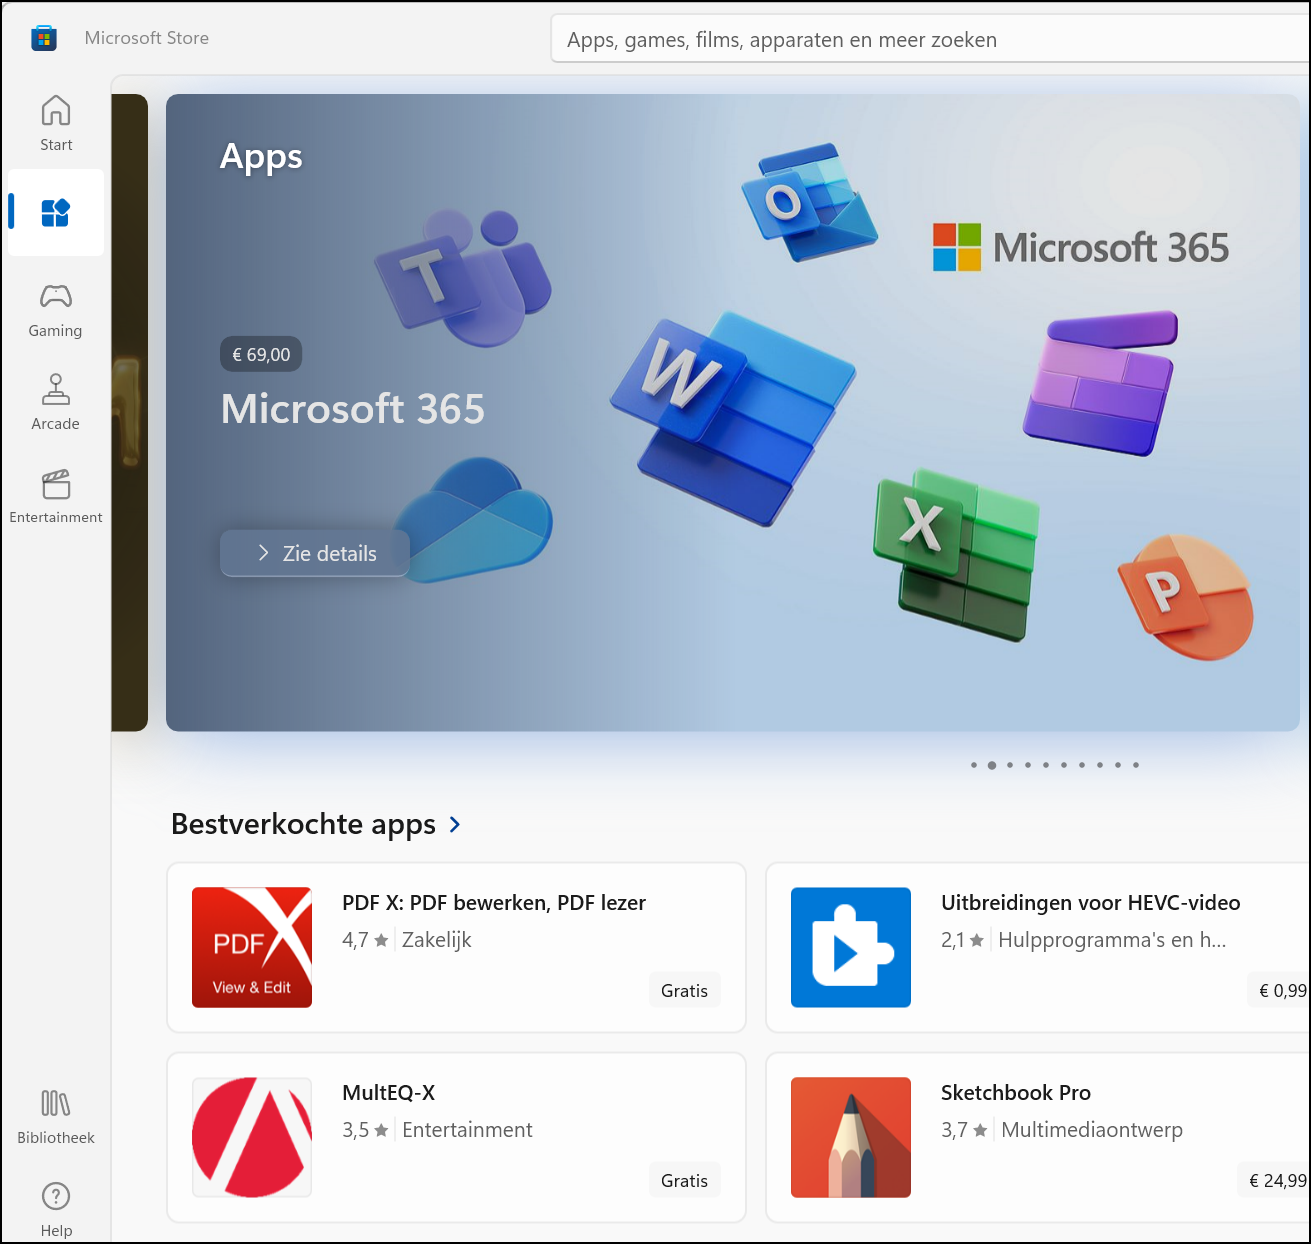Click the Entertainment category on MultEQ-X
This screenshot has height=1244, width=1311.
[x=467, y=1130]
